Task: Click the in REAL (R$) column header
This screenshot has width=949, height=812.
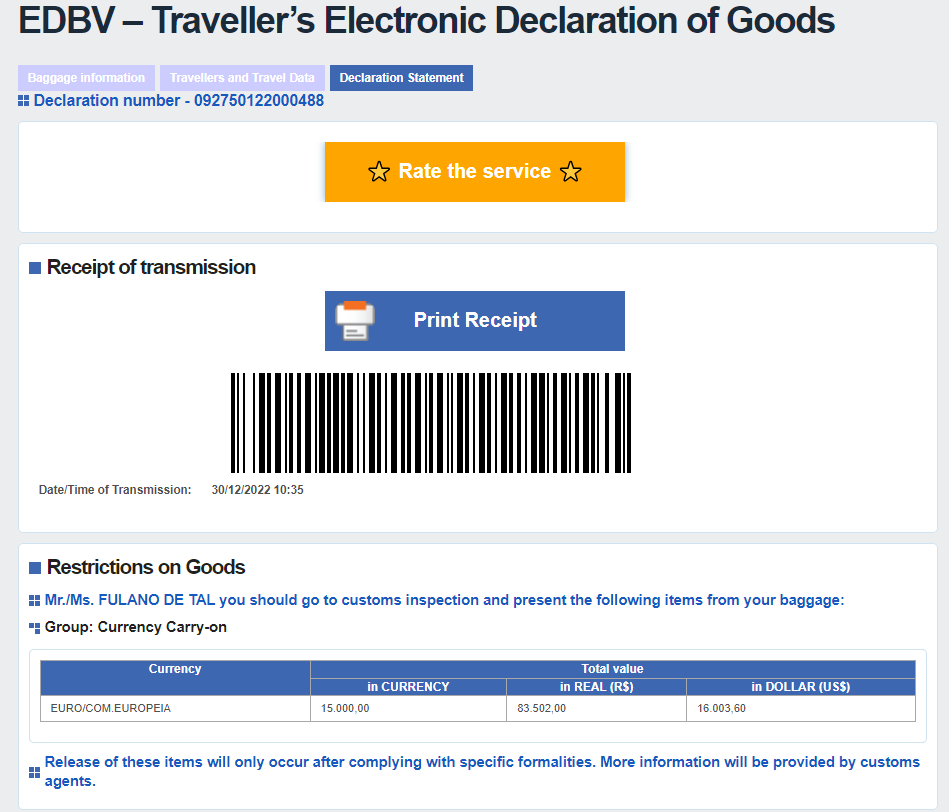Action: (596, 687)
